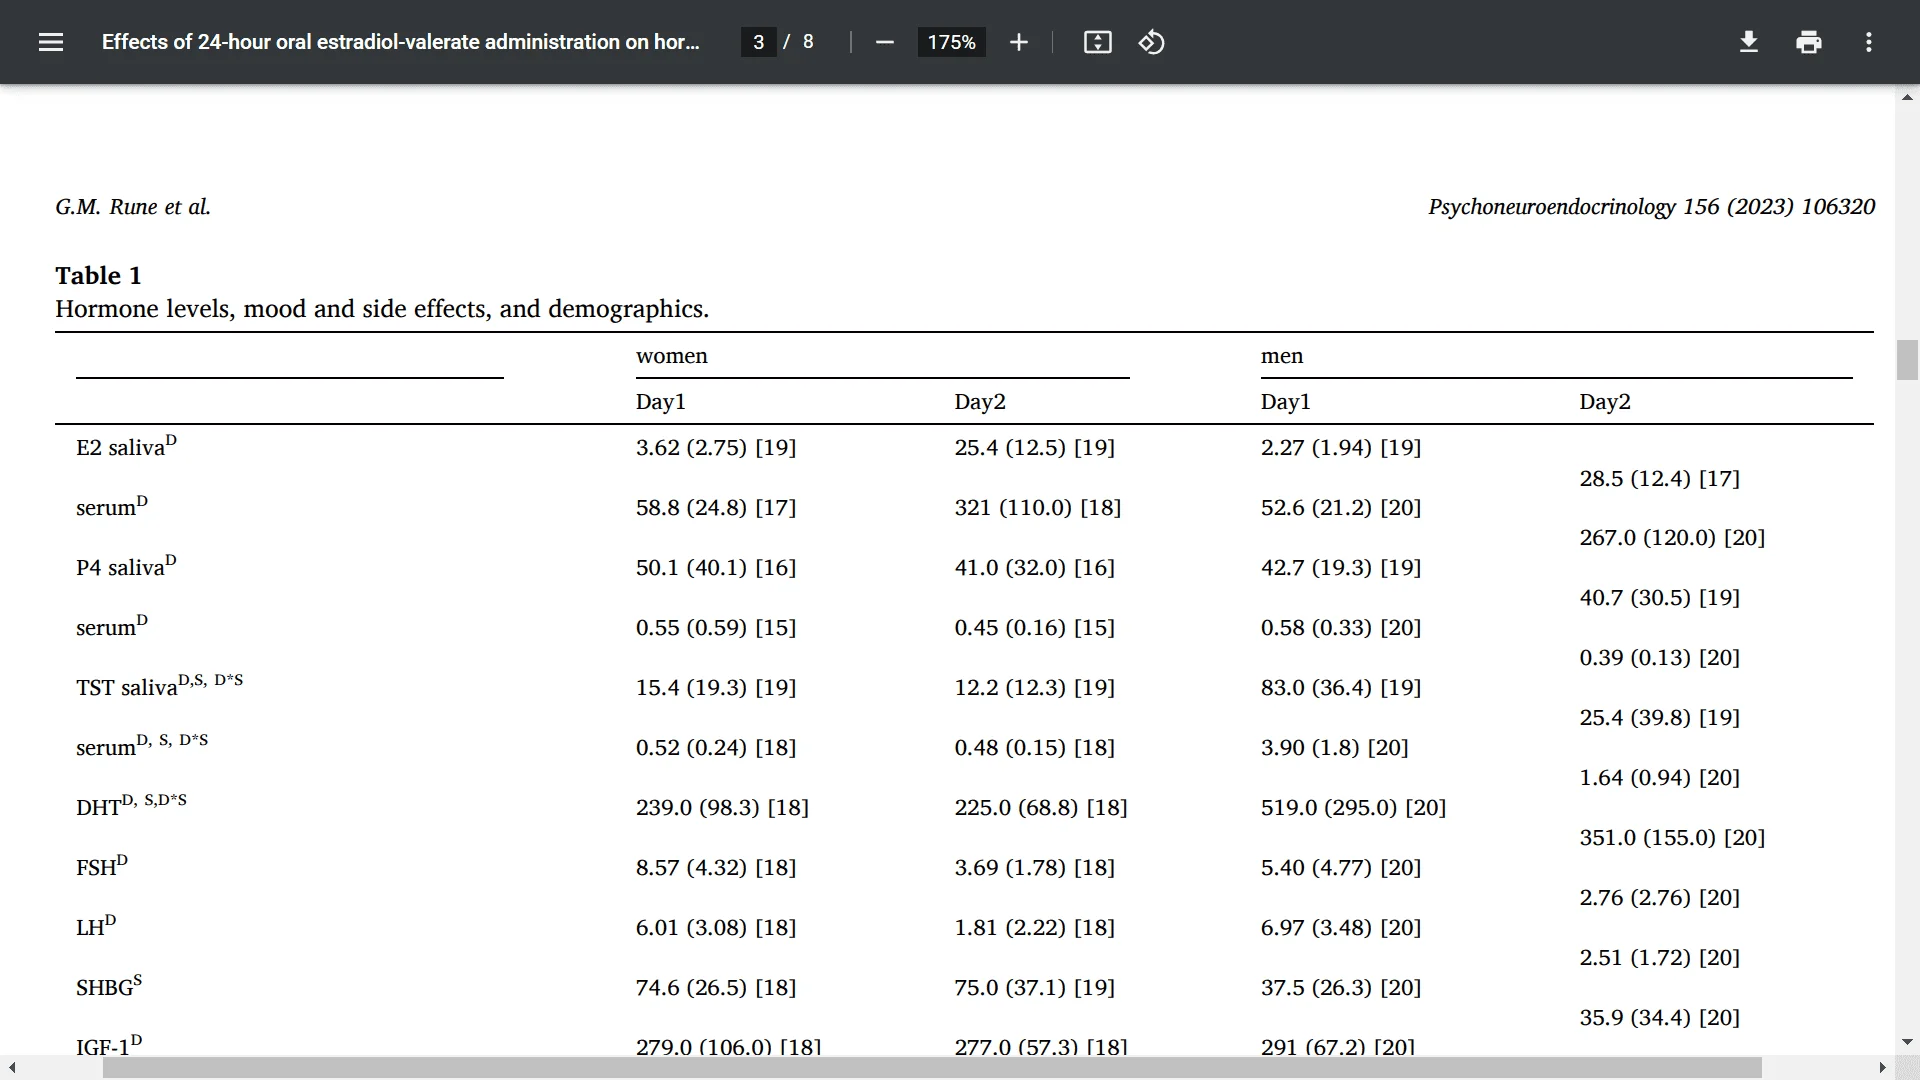1920x1080 pixels.
Task: Click the 'men' column group header
Action: coord(1282,356)
